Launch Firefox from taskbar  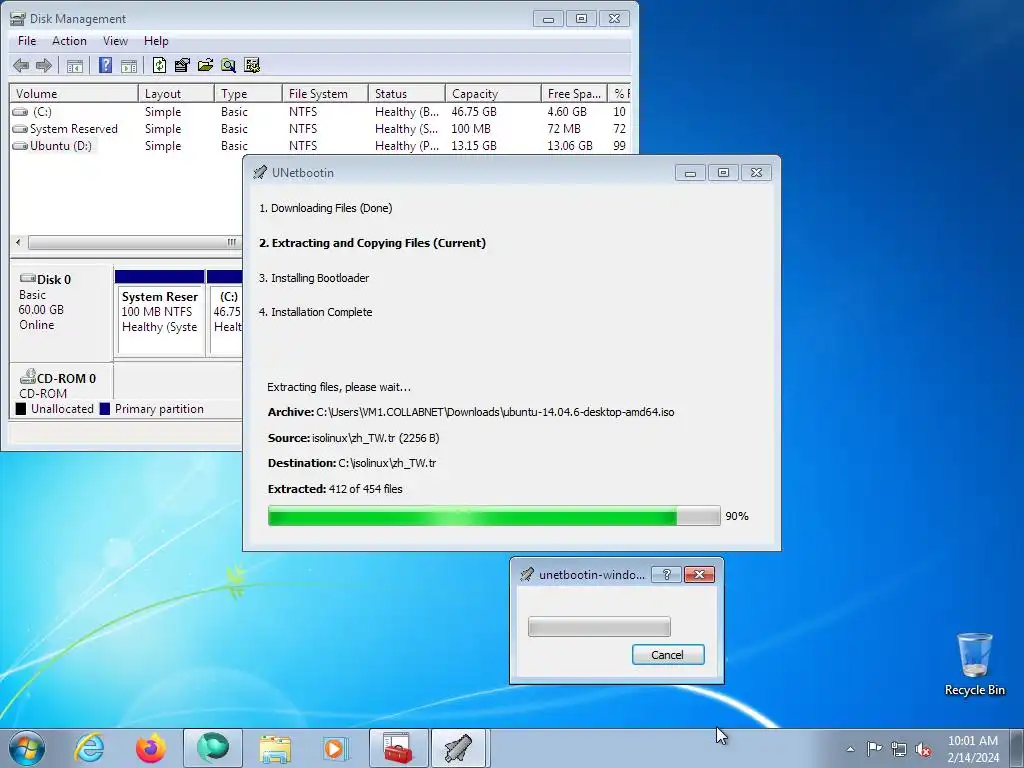pos(151,748)
